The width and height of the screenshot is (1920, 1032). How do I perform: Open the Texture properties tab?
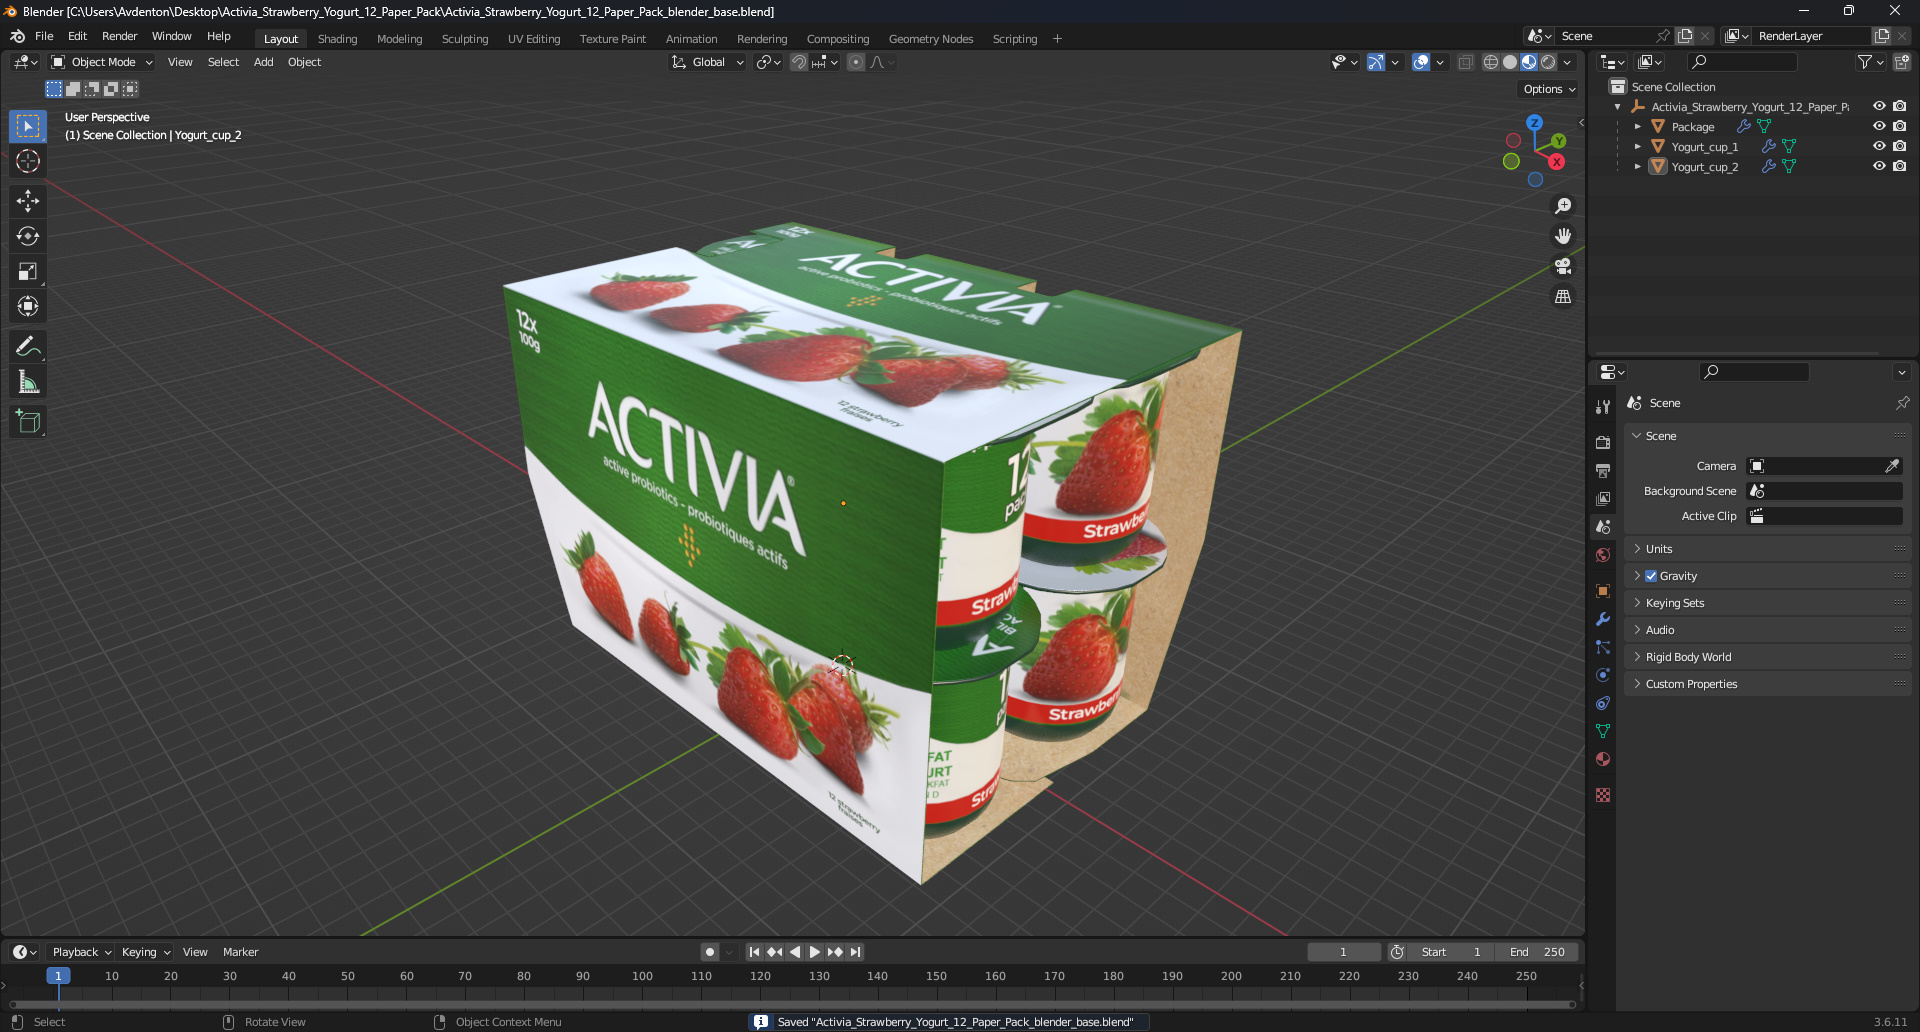click(x=1603, y=795)
